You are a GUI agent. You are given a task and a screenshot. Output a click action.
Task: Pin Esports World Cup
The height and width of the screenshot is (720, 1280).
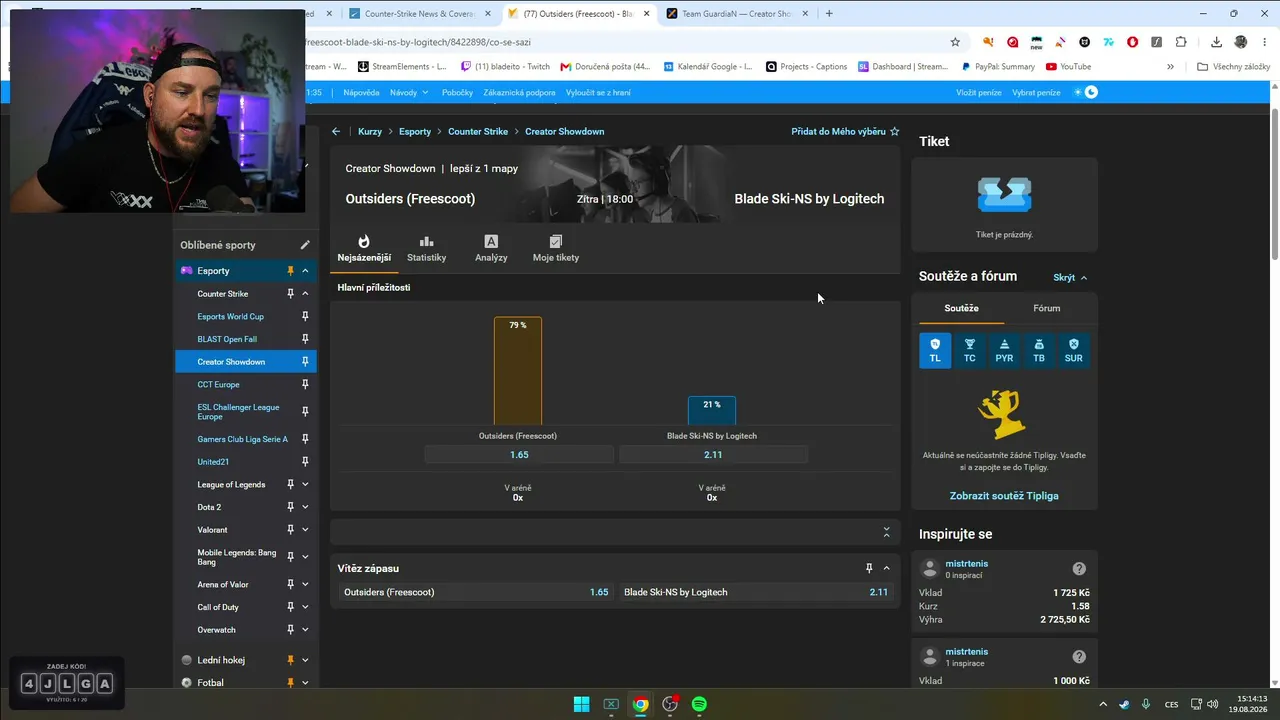[x=305, y=316]
